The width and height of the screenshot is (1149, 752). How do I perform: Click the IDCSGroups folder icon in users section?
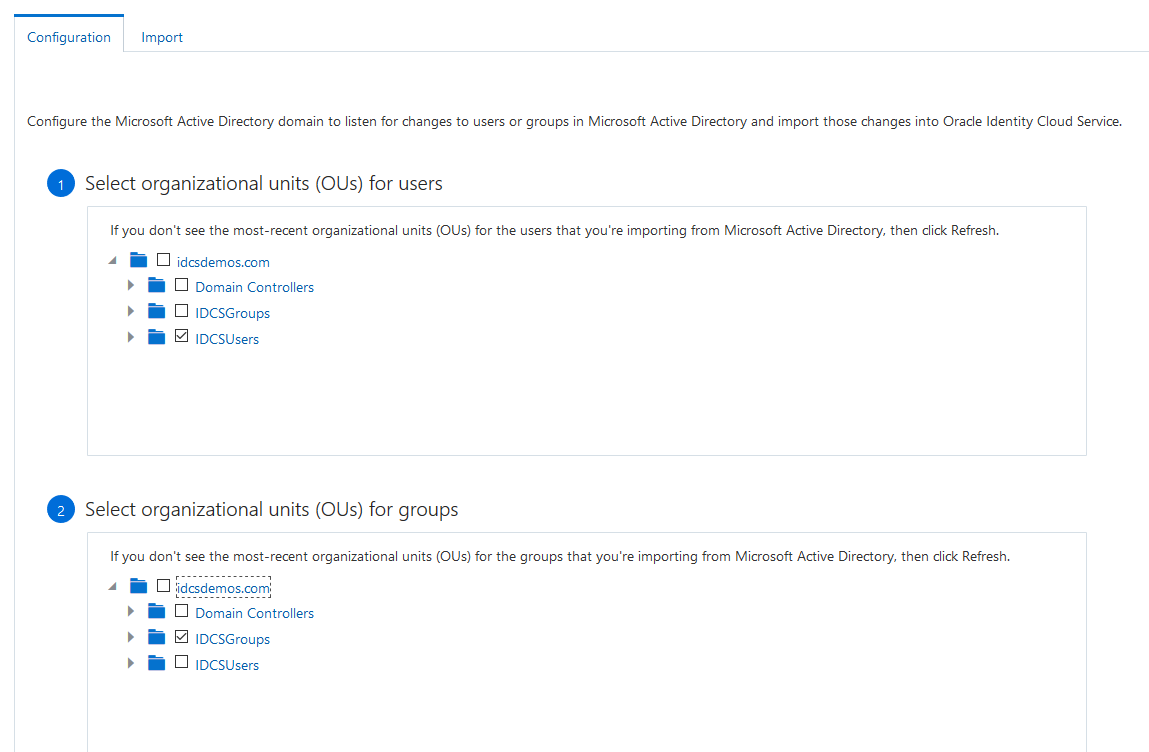tap(156, 312)
